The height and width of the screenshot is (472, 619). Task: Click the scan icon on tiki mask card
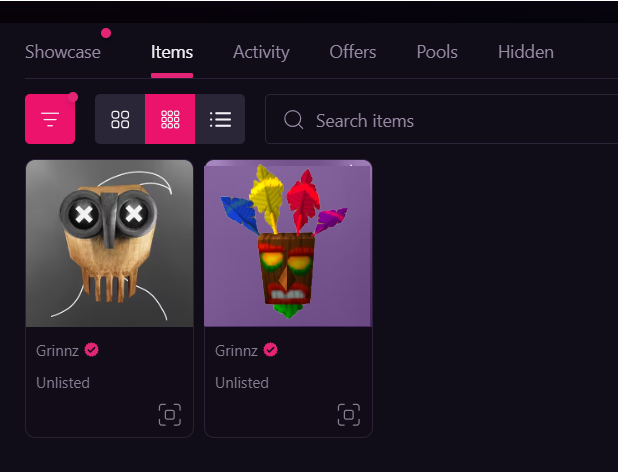[349, 415]
